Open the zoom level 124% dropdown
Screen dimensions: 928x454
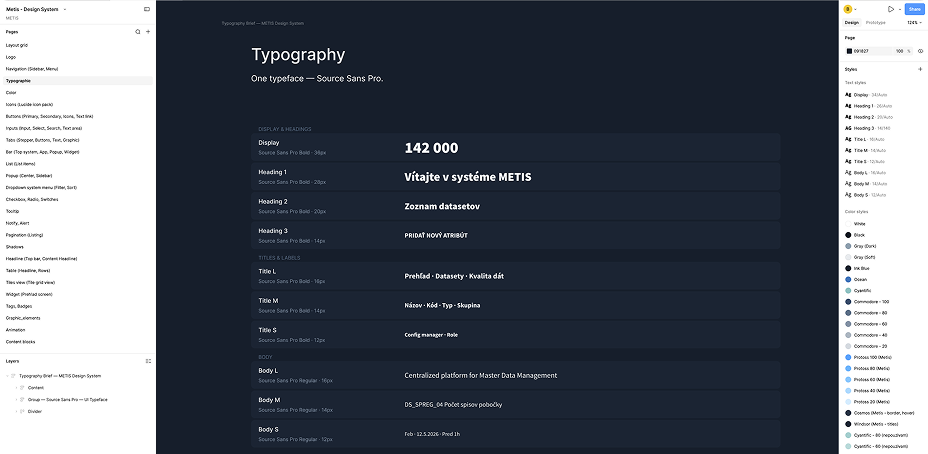click(914, 22)
